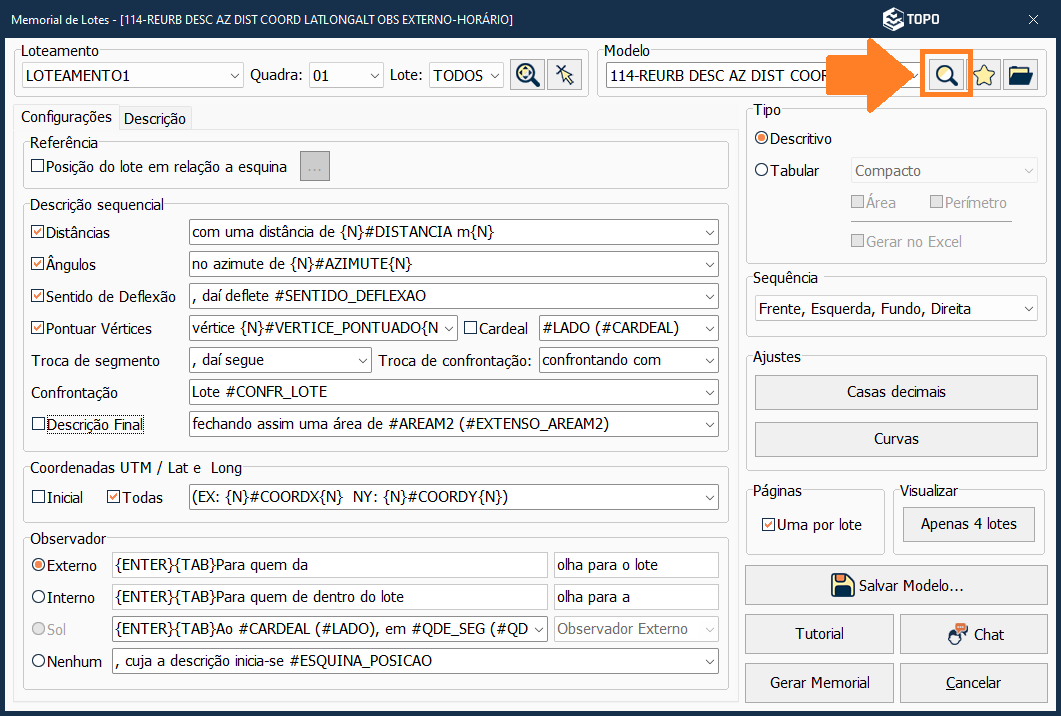Uncheck the Distâncias checkbox
Image resolution: width=1061 pixels, height=716 pixels.
(x=38, y=232)
